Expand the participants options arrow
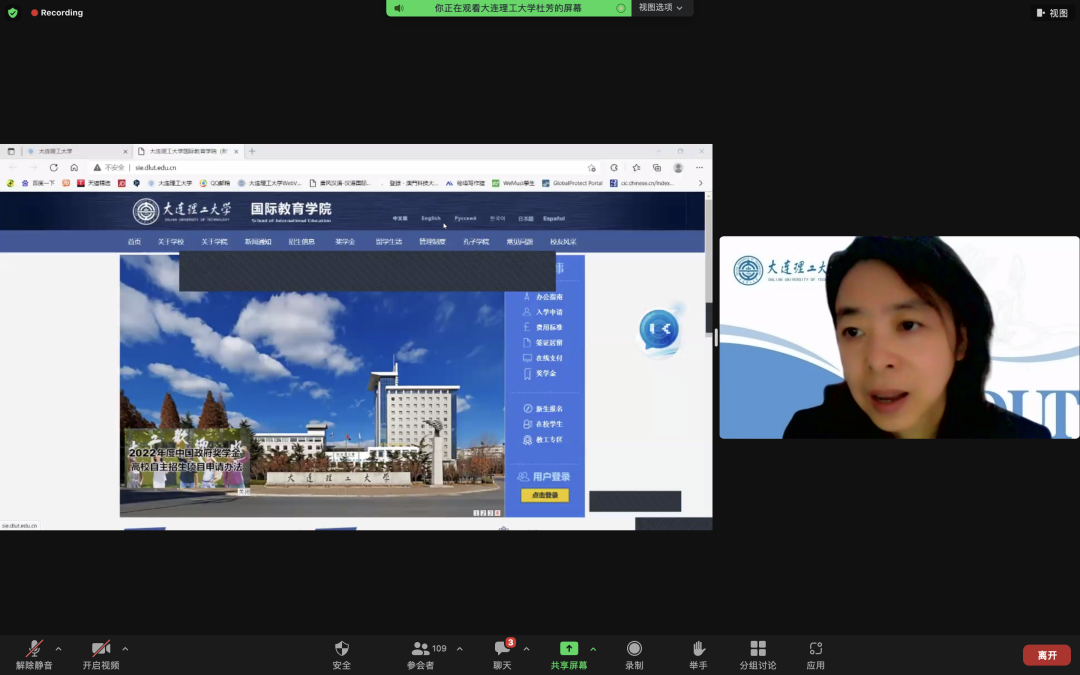 coord(459,649)
